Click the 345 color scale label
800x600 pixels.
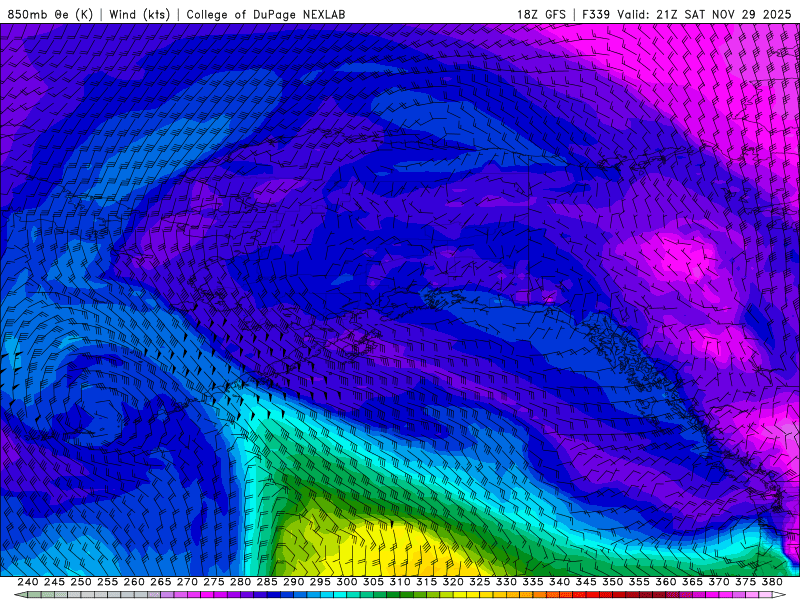pos(586,582)
